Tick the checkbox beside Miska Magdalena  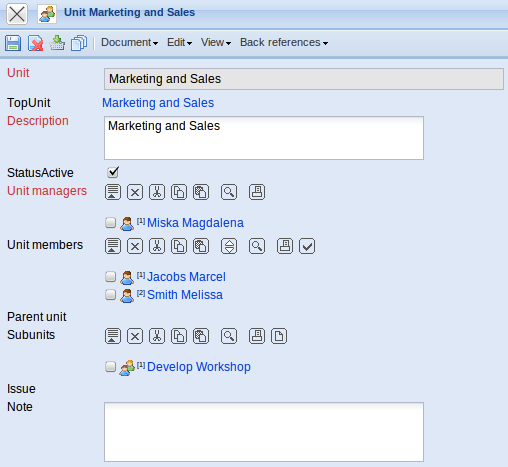point(110,222)
